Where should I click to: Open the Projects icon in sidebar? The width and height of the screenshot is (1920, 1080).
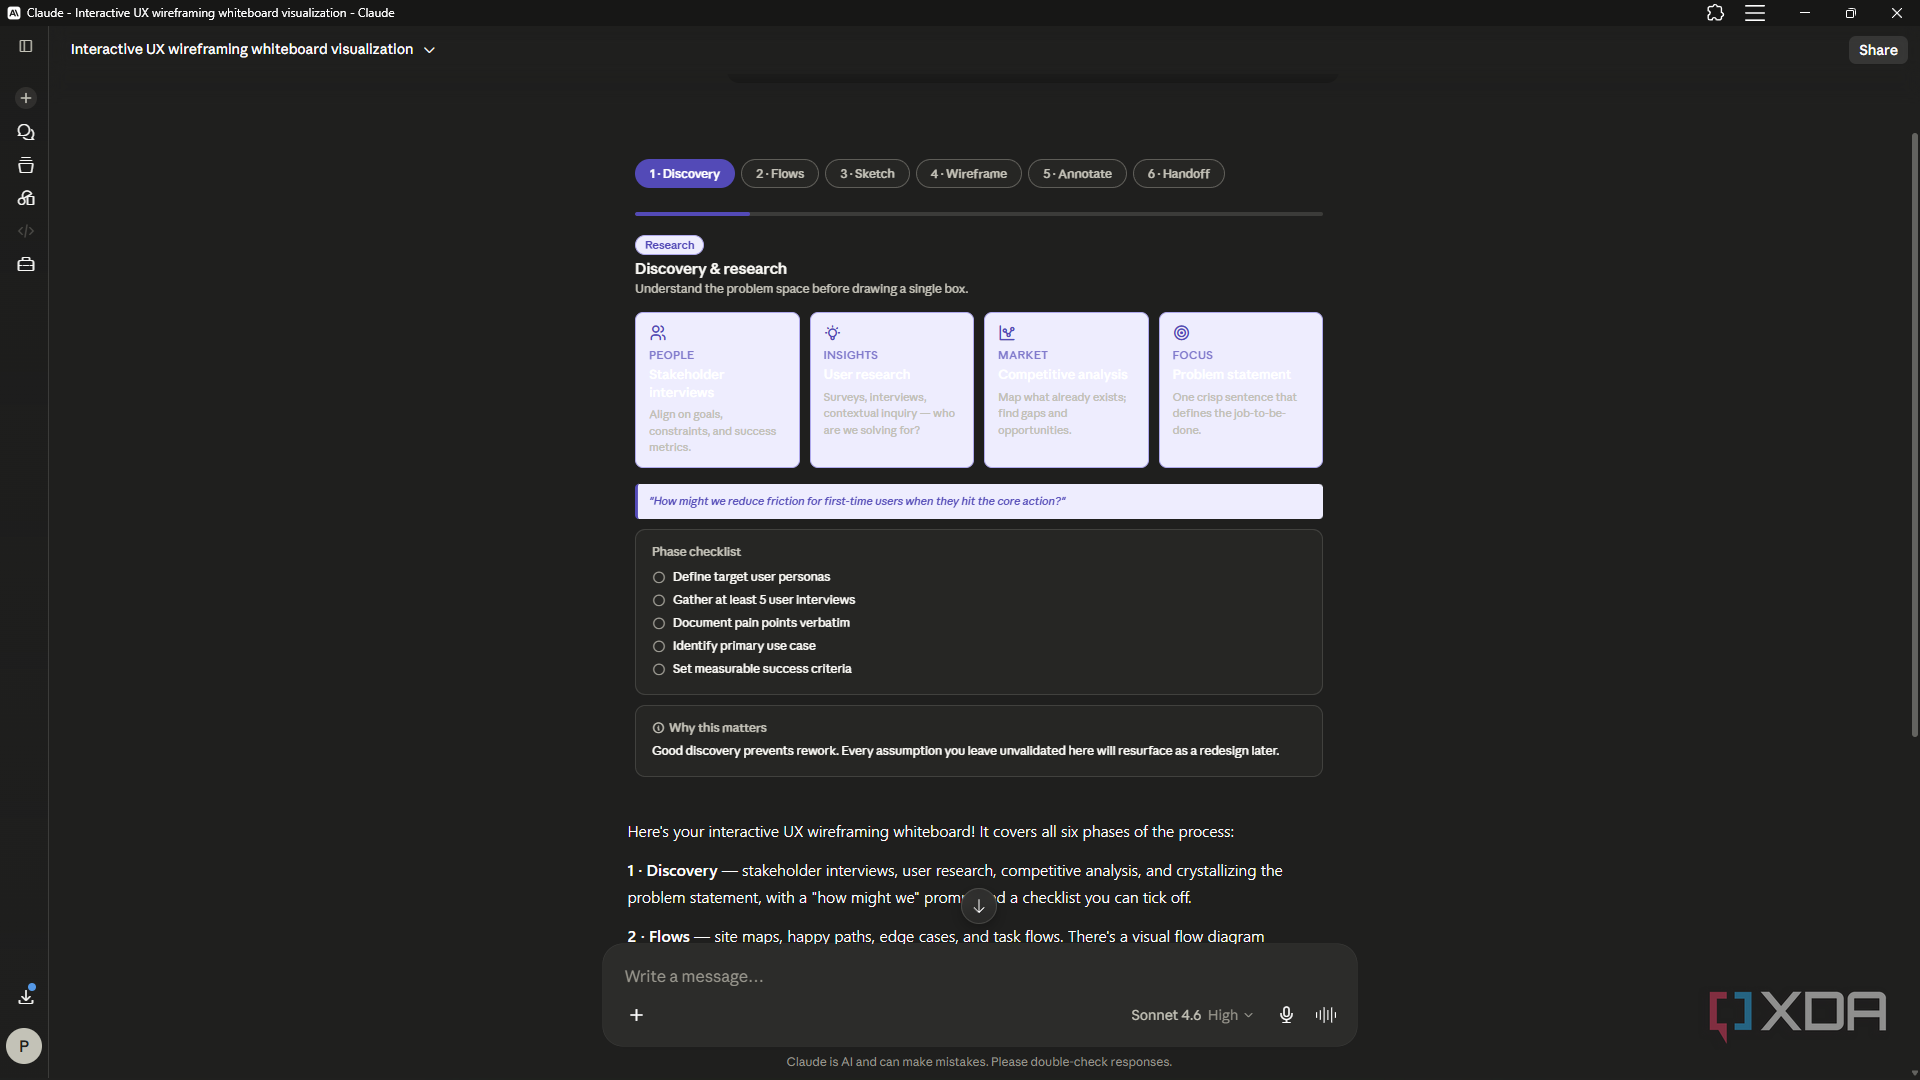[26, 165]
